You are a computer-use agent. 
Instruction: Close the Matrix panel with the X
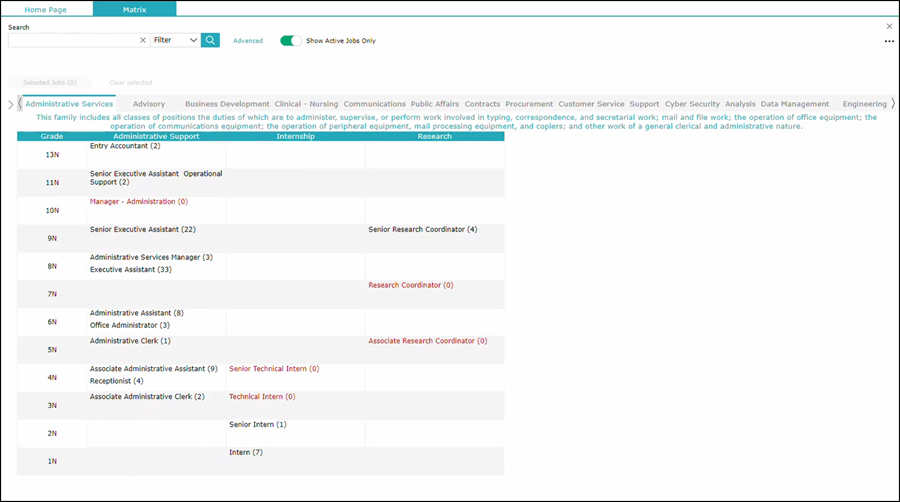[x=889, y=27]
